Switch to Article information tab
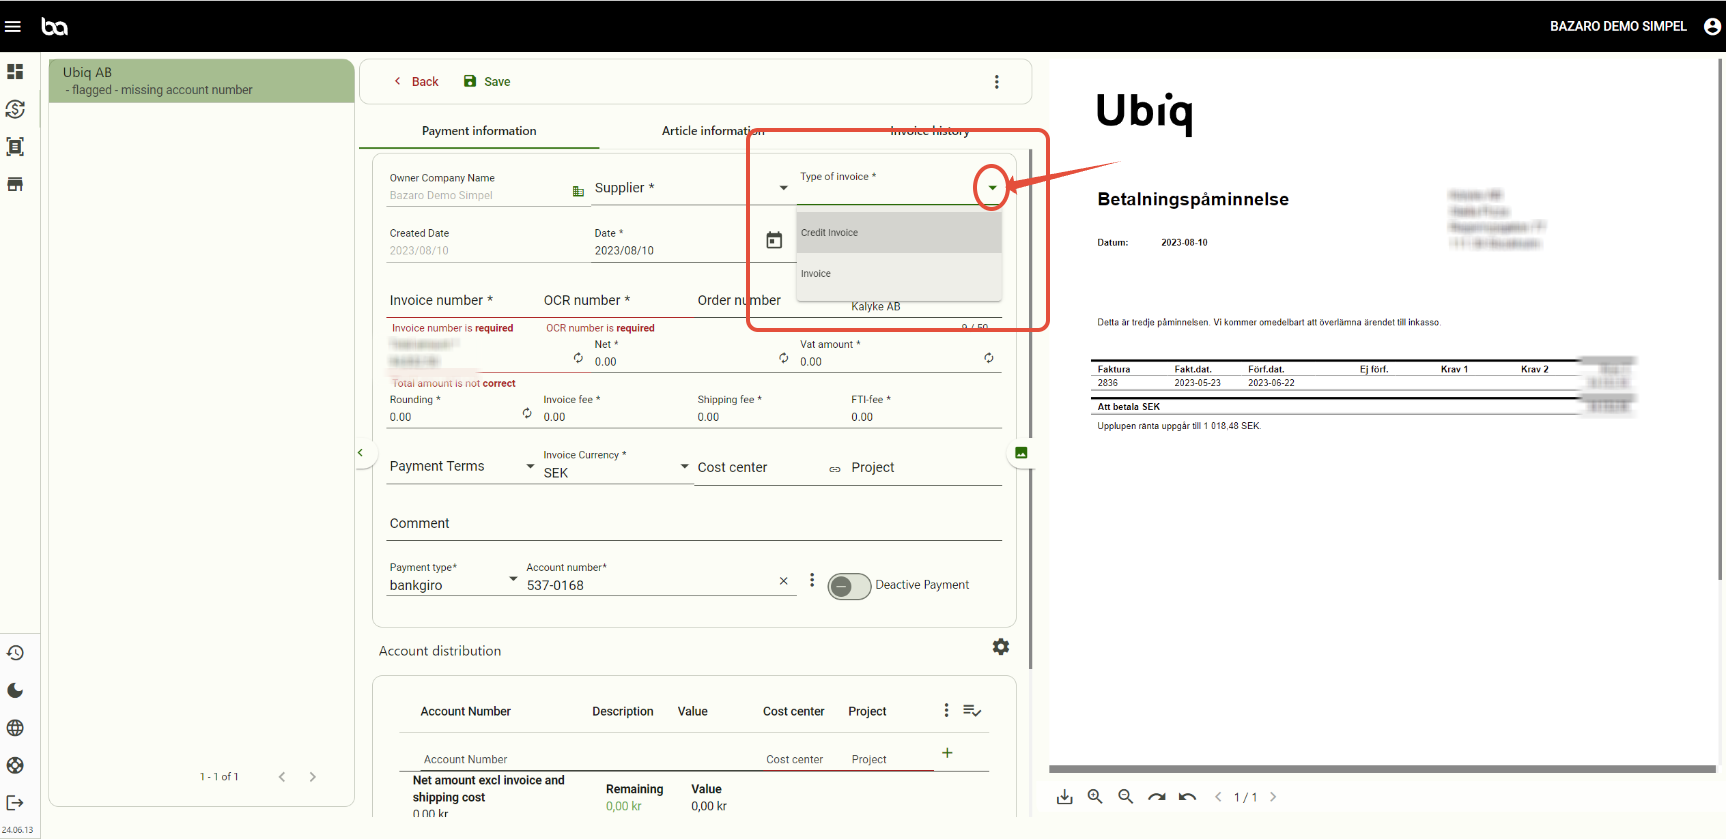Image resolution: width=1726 pixels, height=839 pixels. pos(713,131)
